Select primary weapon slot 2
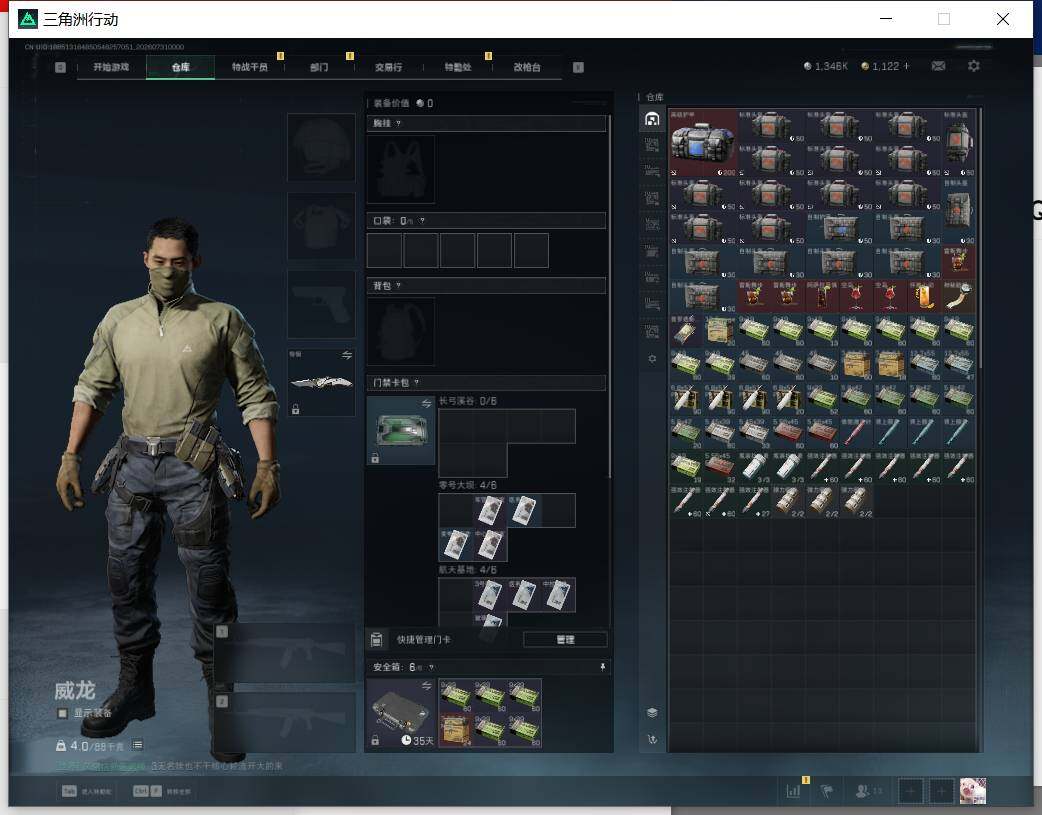The width and height of the screenshot is (1042, 815). point(284,723)
